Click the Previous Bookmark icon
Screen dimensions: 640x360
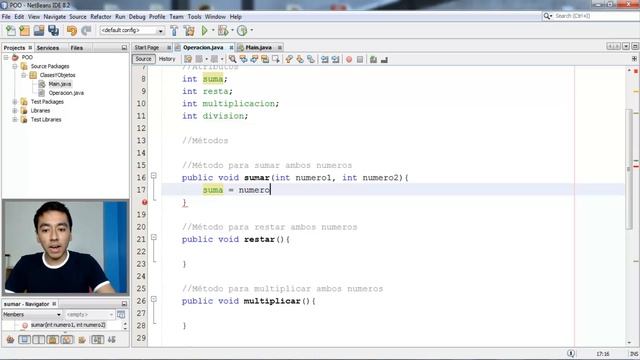click(289, 60)
